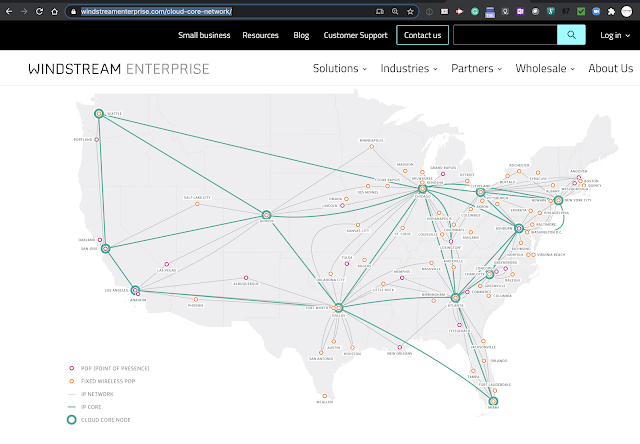Expand the Partners dropdown menu

point(476,69)
